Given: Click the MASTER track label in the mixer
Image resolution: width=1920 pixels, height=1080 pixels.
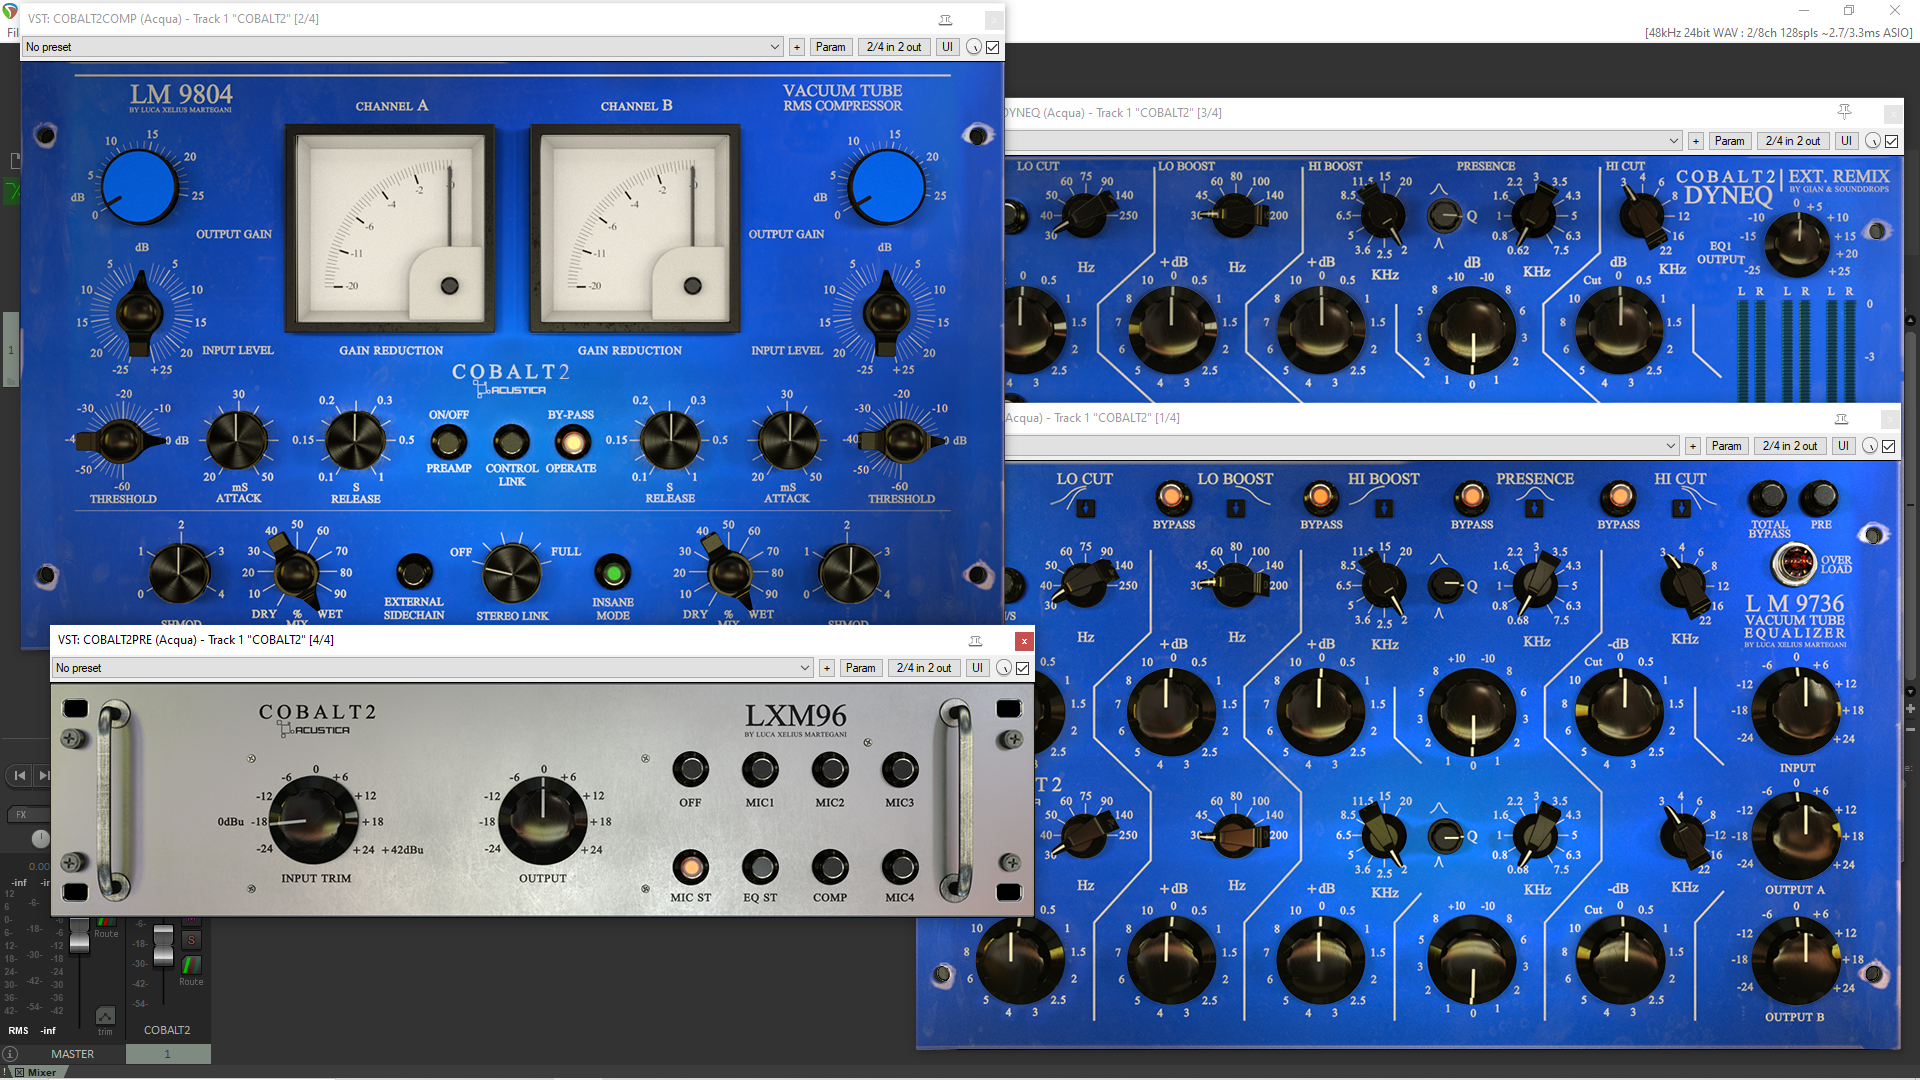Looking at the screenshot, I should tap(72, 1054).
